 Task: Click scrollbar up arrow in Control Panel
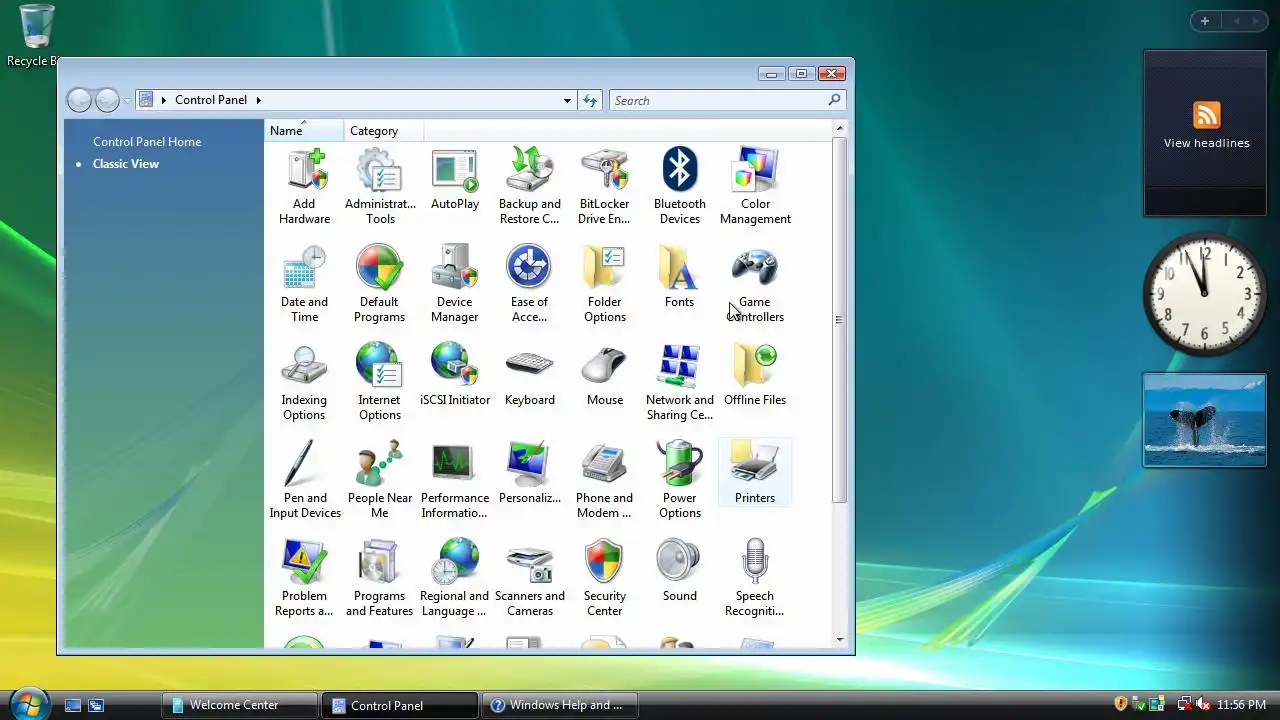click(839, 128)
